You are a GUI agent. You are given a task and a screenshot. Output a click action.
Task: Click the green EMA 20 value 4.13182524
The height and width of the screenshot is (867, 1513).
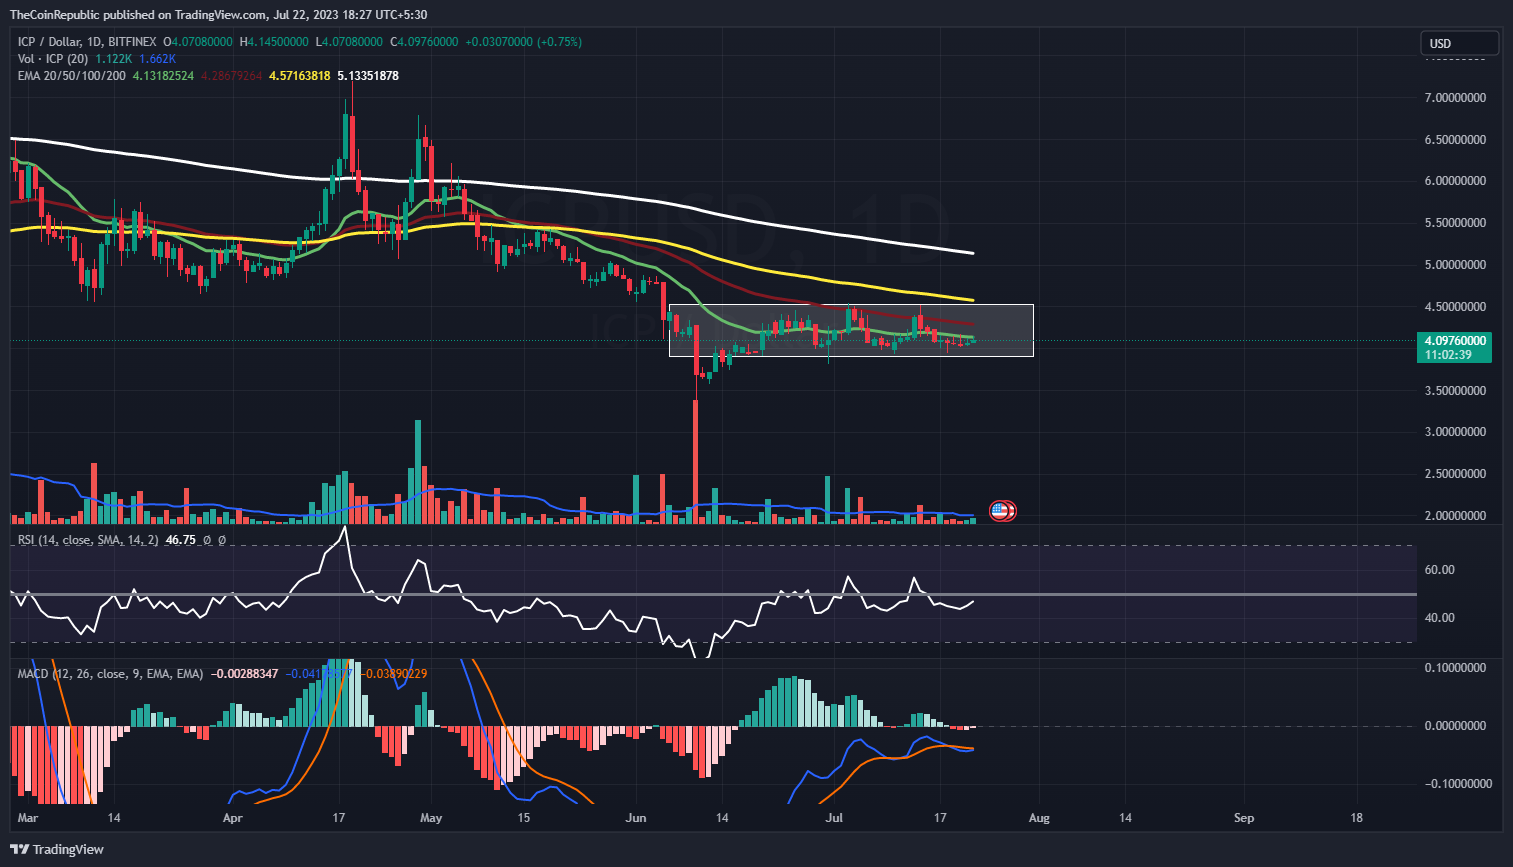[x=163, y=76]
